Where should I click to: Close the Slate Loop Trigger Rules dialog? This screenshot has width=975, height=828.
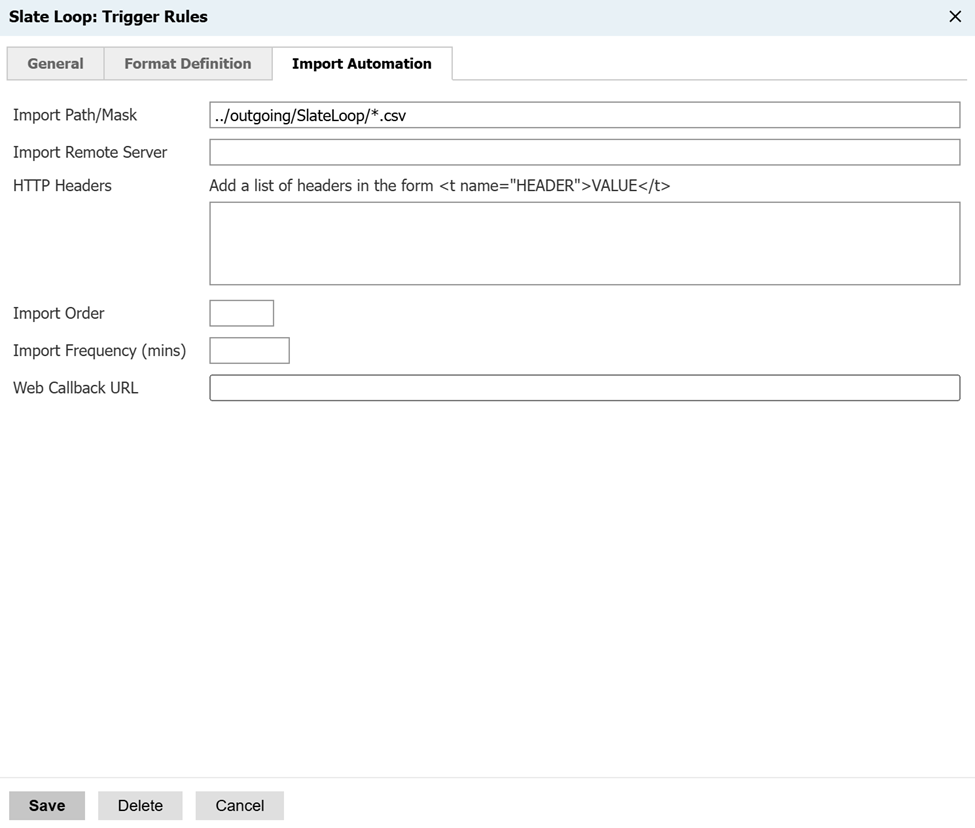tap(954, 17)
